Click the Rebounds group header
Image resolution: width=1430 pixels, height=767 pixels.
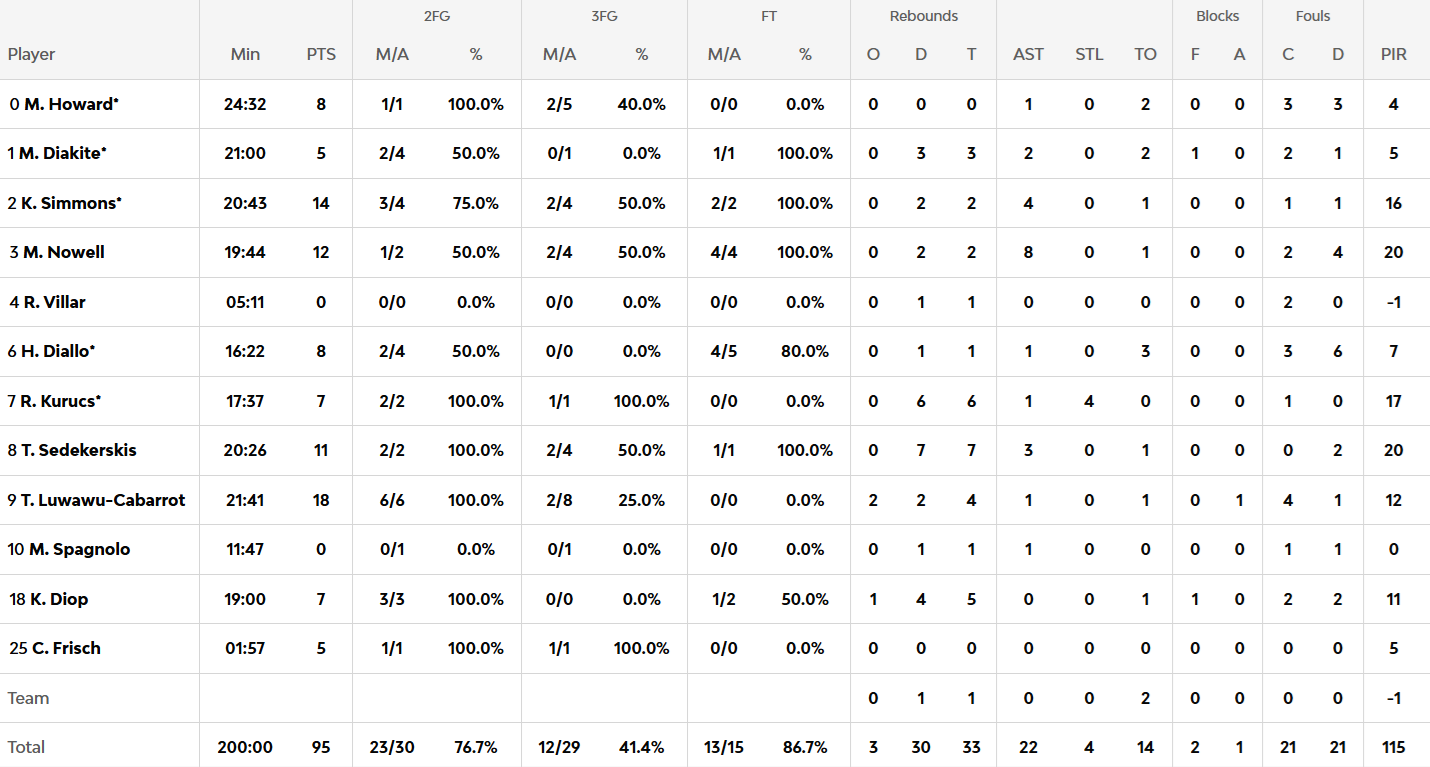click(x=923, y=16)
